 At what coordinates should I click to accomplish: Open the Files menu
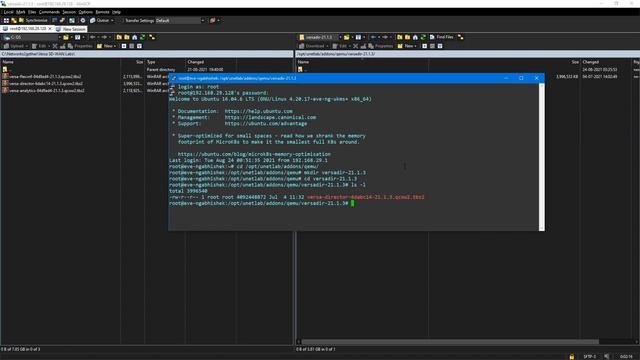pyautogui.click(x=32, y=12)
